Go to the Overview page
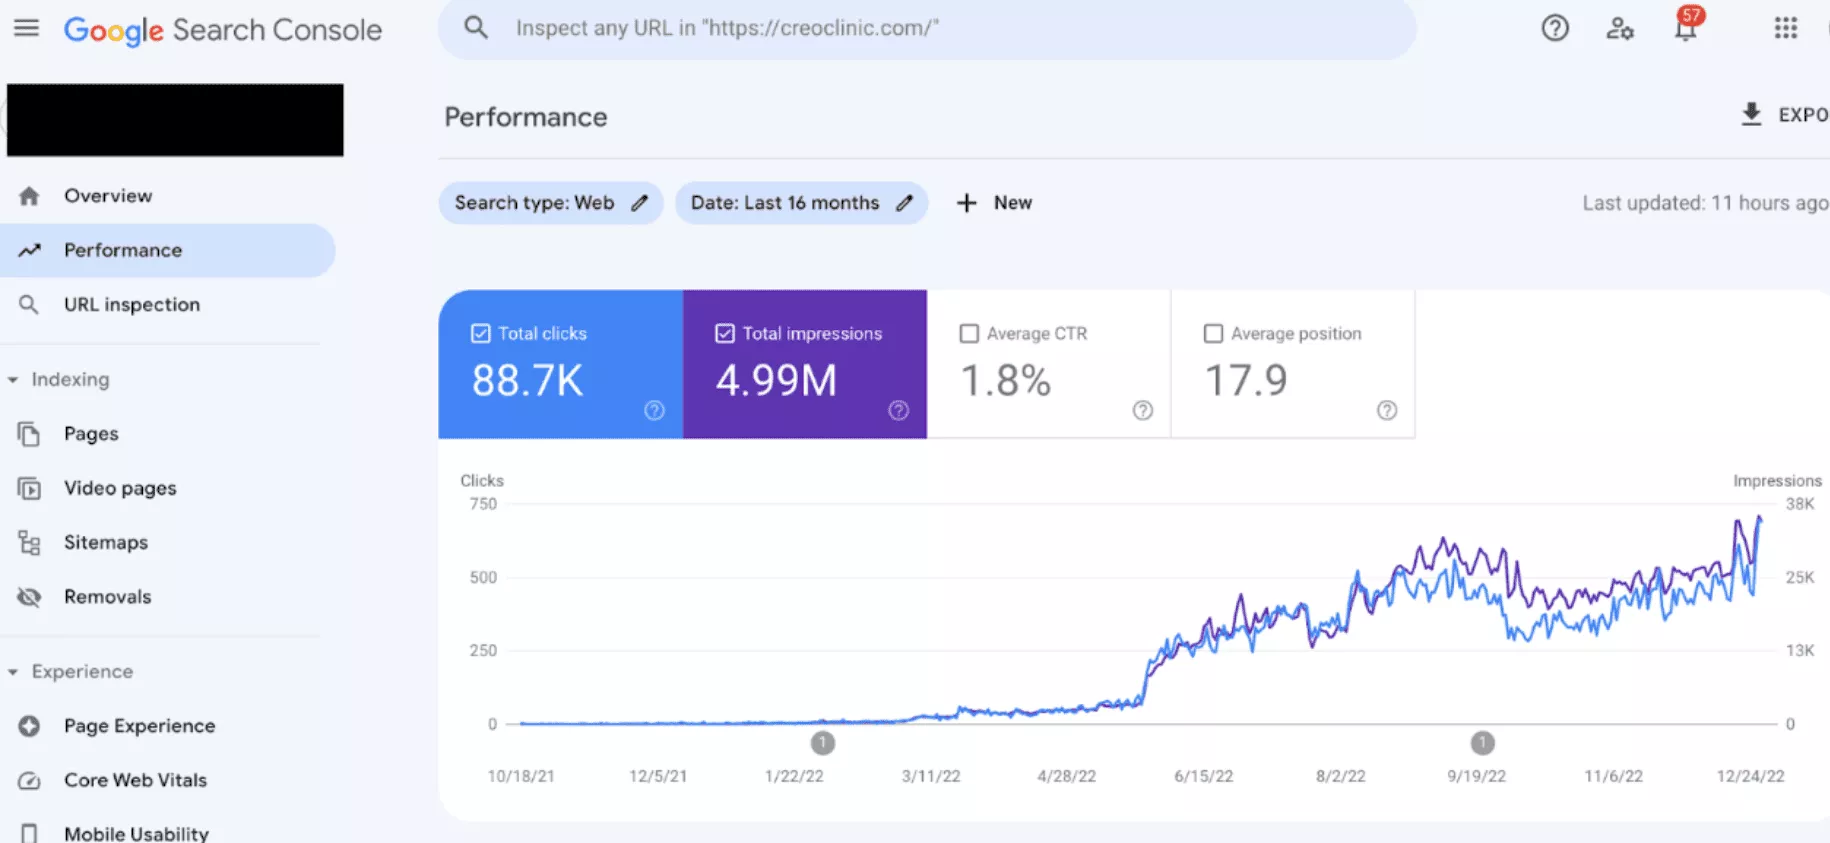1830x843 pixels. 108,196
